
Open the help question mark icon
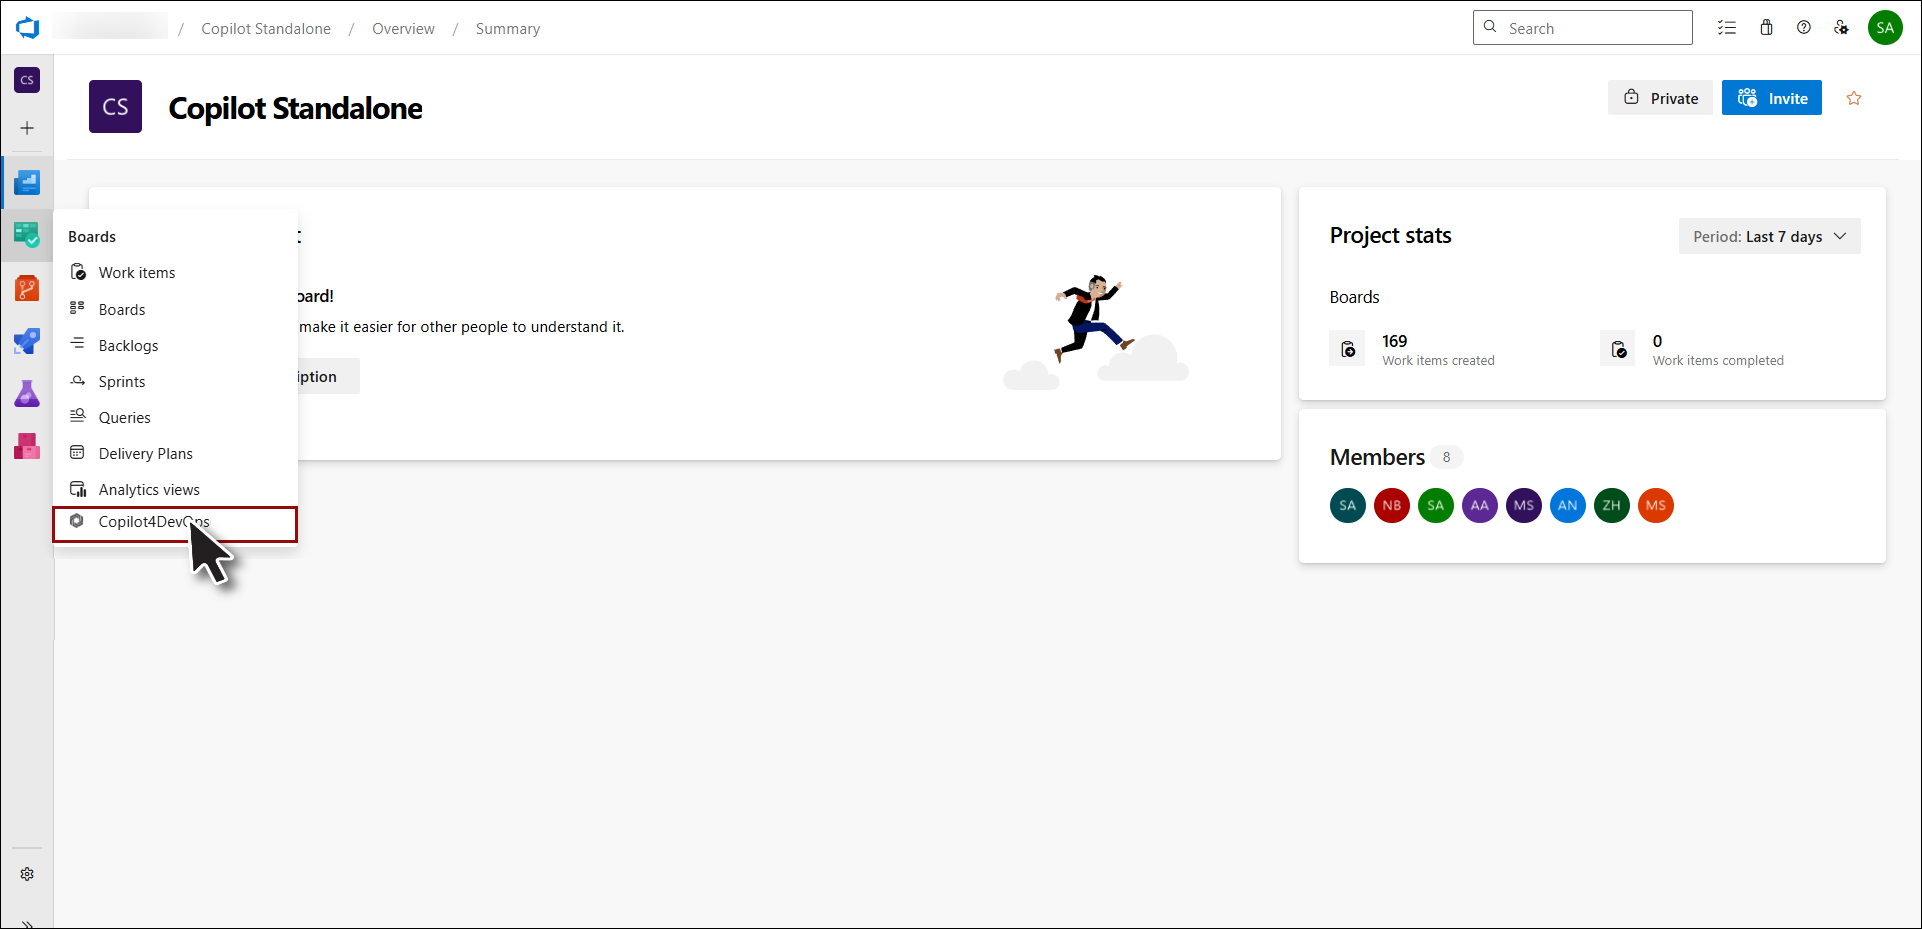[x=1803, y=28]
